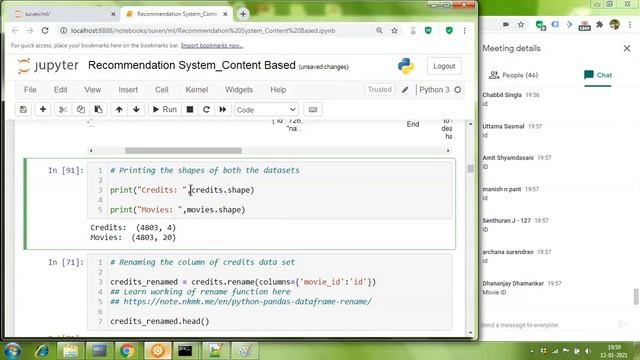Open the Cell menu
This screenshot has height=360, width=640.
(x=162, y=90)
